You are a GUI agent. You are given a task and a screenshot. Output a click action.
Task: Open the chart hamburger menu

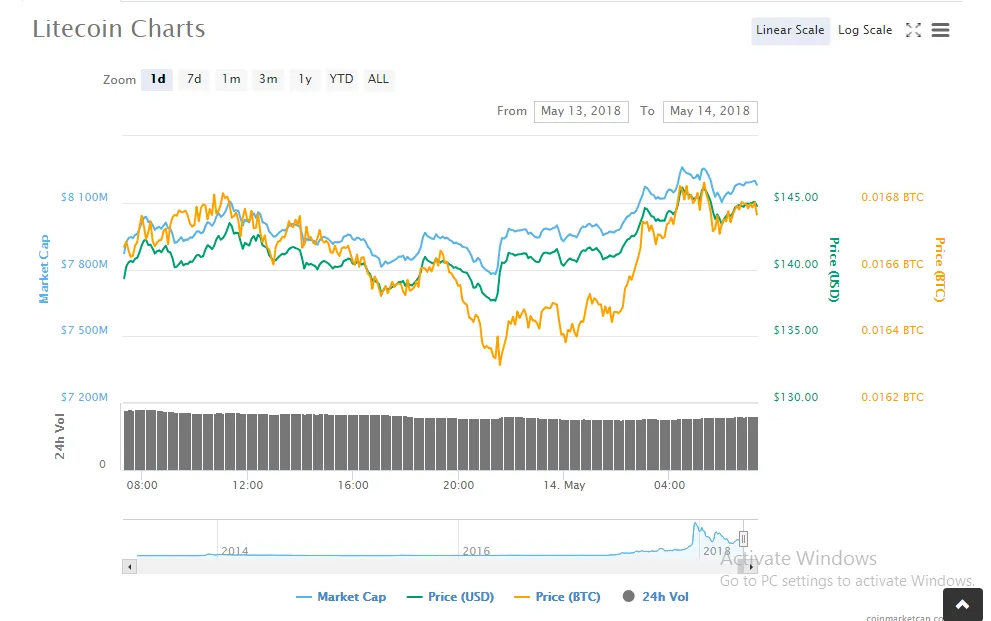(x=940, y=30)
